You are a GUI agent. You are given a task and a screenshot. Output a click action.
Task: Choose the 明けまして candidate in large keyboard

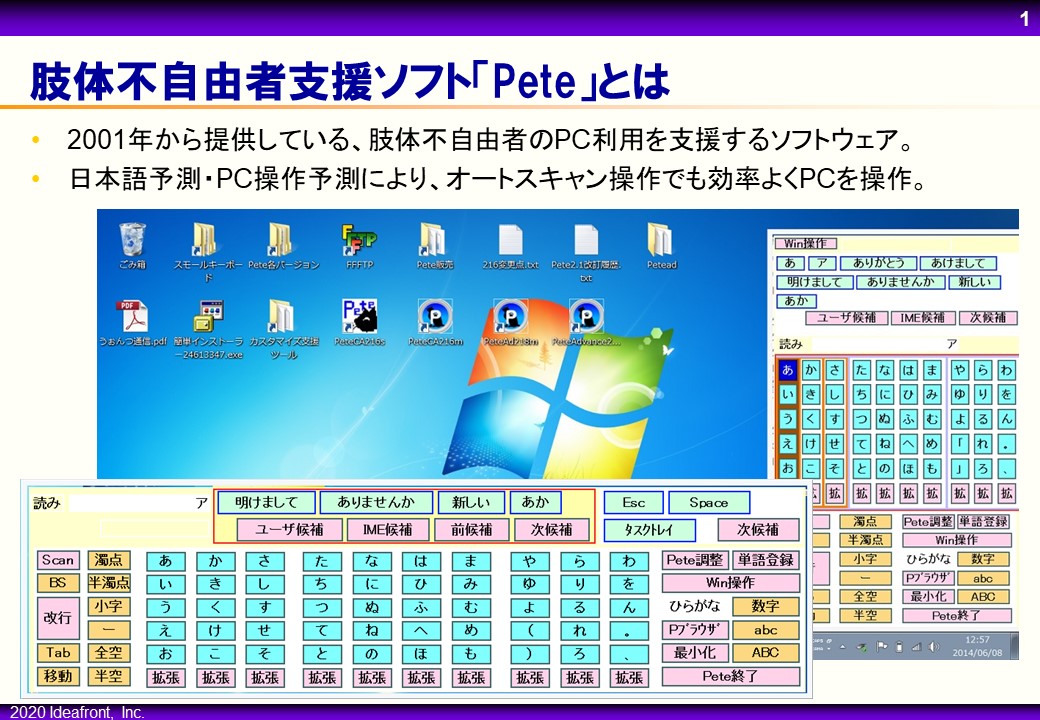coord(267,503)
